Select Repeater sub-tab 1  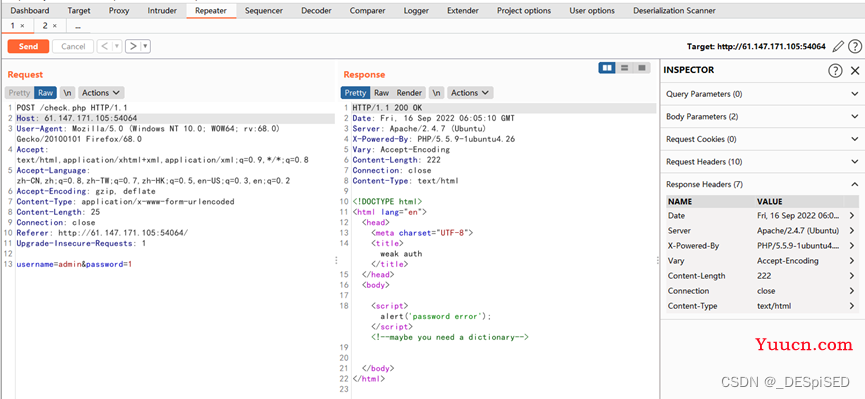(x=13, y=25)
